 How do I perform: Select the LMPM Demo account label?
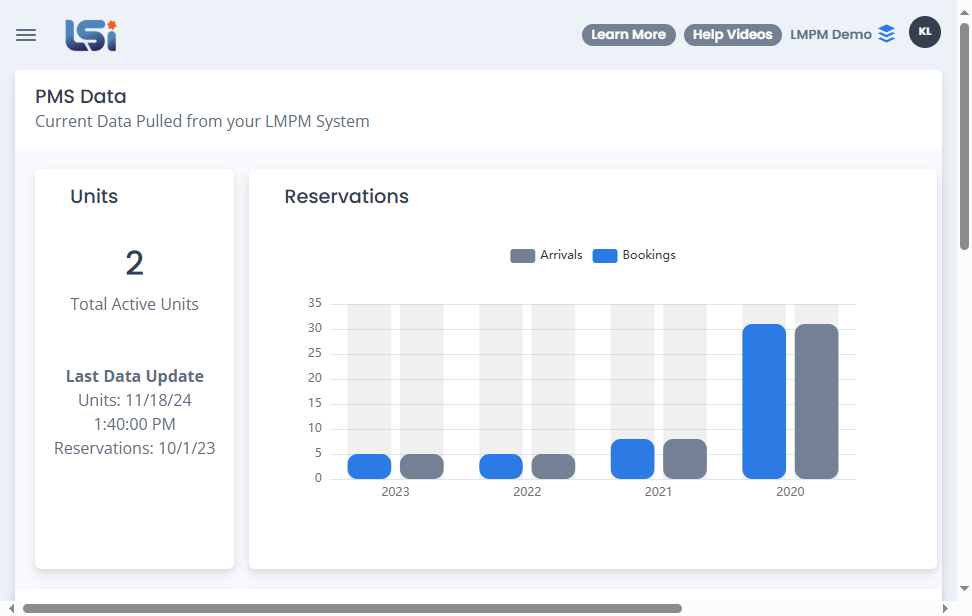[831, 35]
